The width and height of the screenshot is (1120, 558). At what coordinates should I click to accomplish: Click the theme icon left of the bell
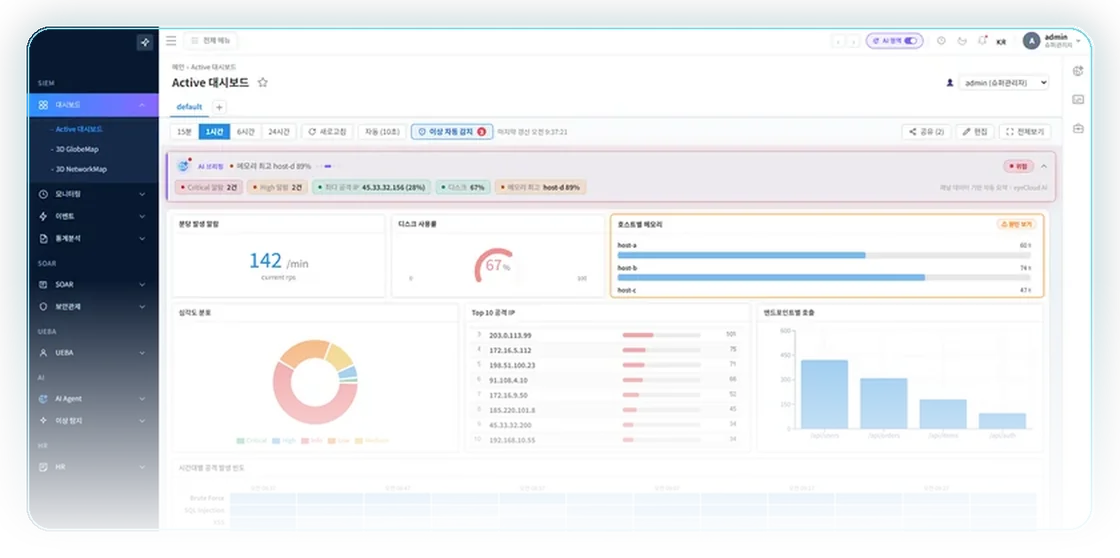961,41
